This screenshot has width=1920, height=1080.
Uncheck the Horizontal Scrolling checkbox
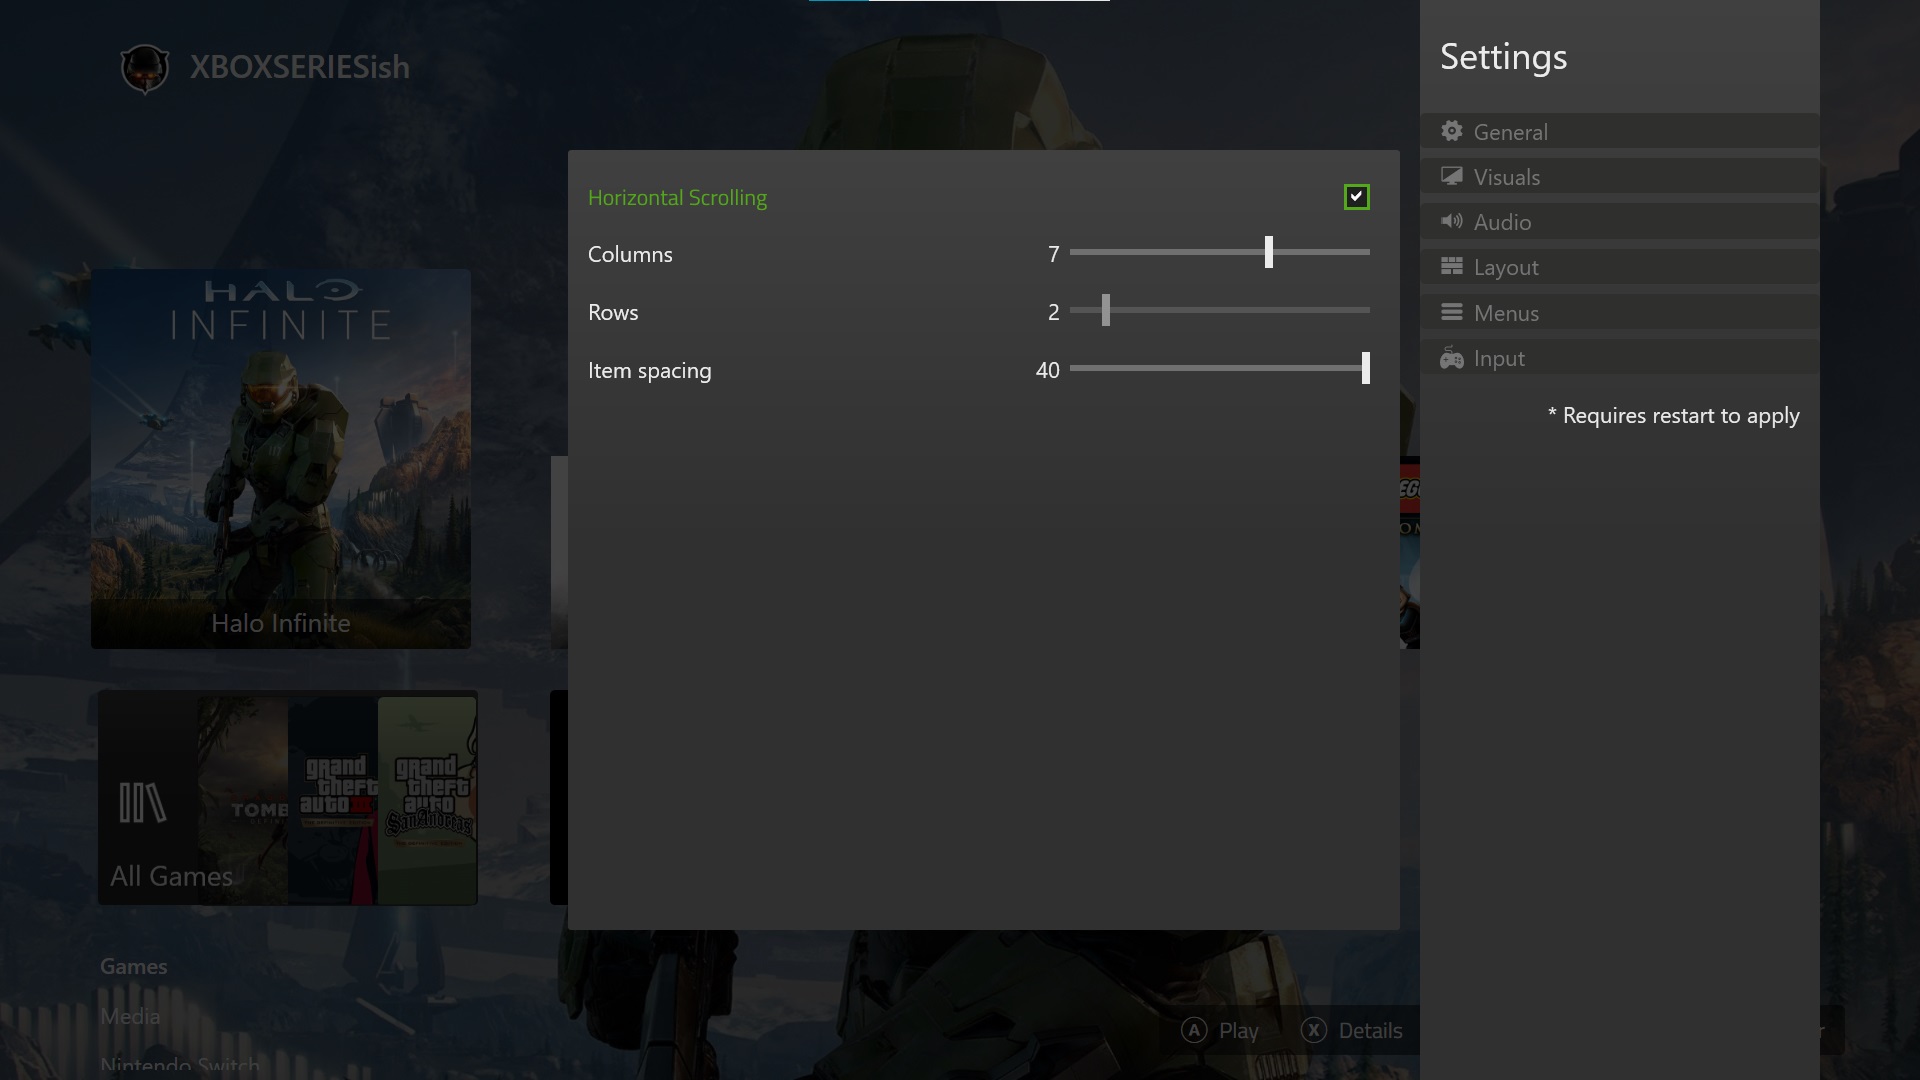1356,197
